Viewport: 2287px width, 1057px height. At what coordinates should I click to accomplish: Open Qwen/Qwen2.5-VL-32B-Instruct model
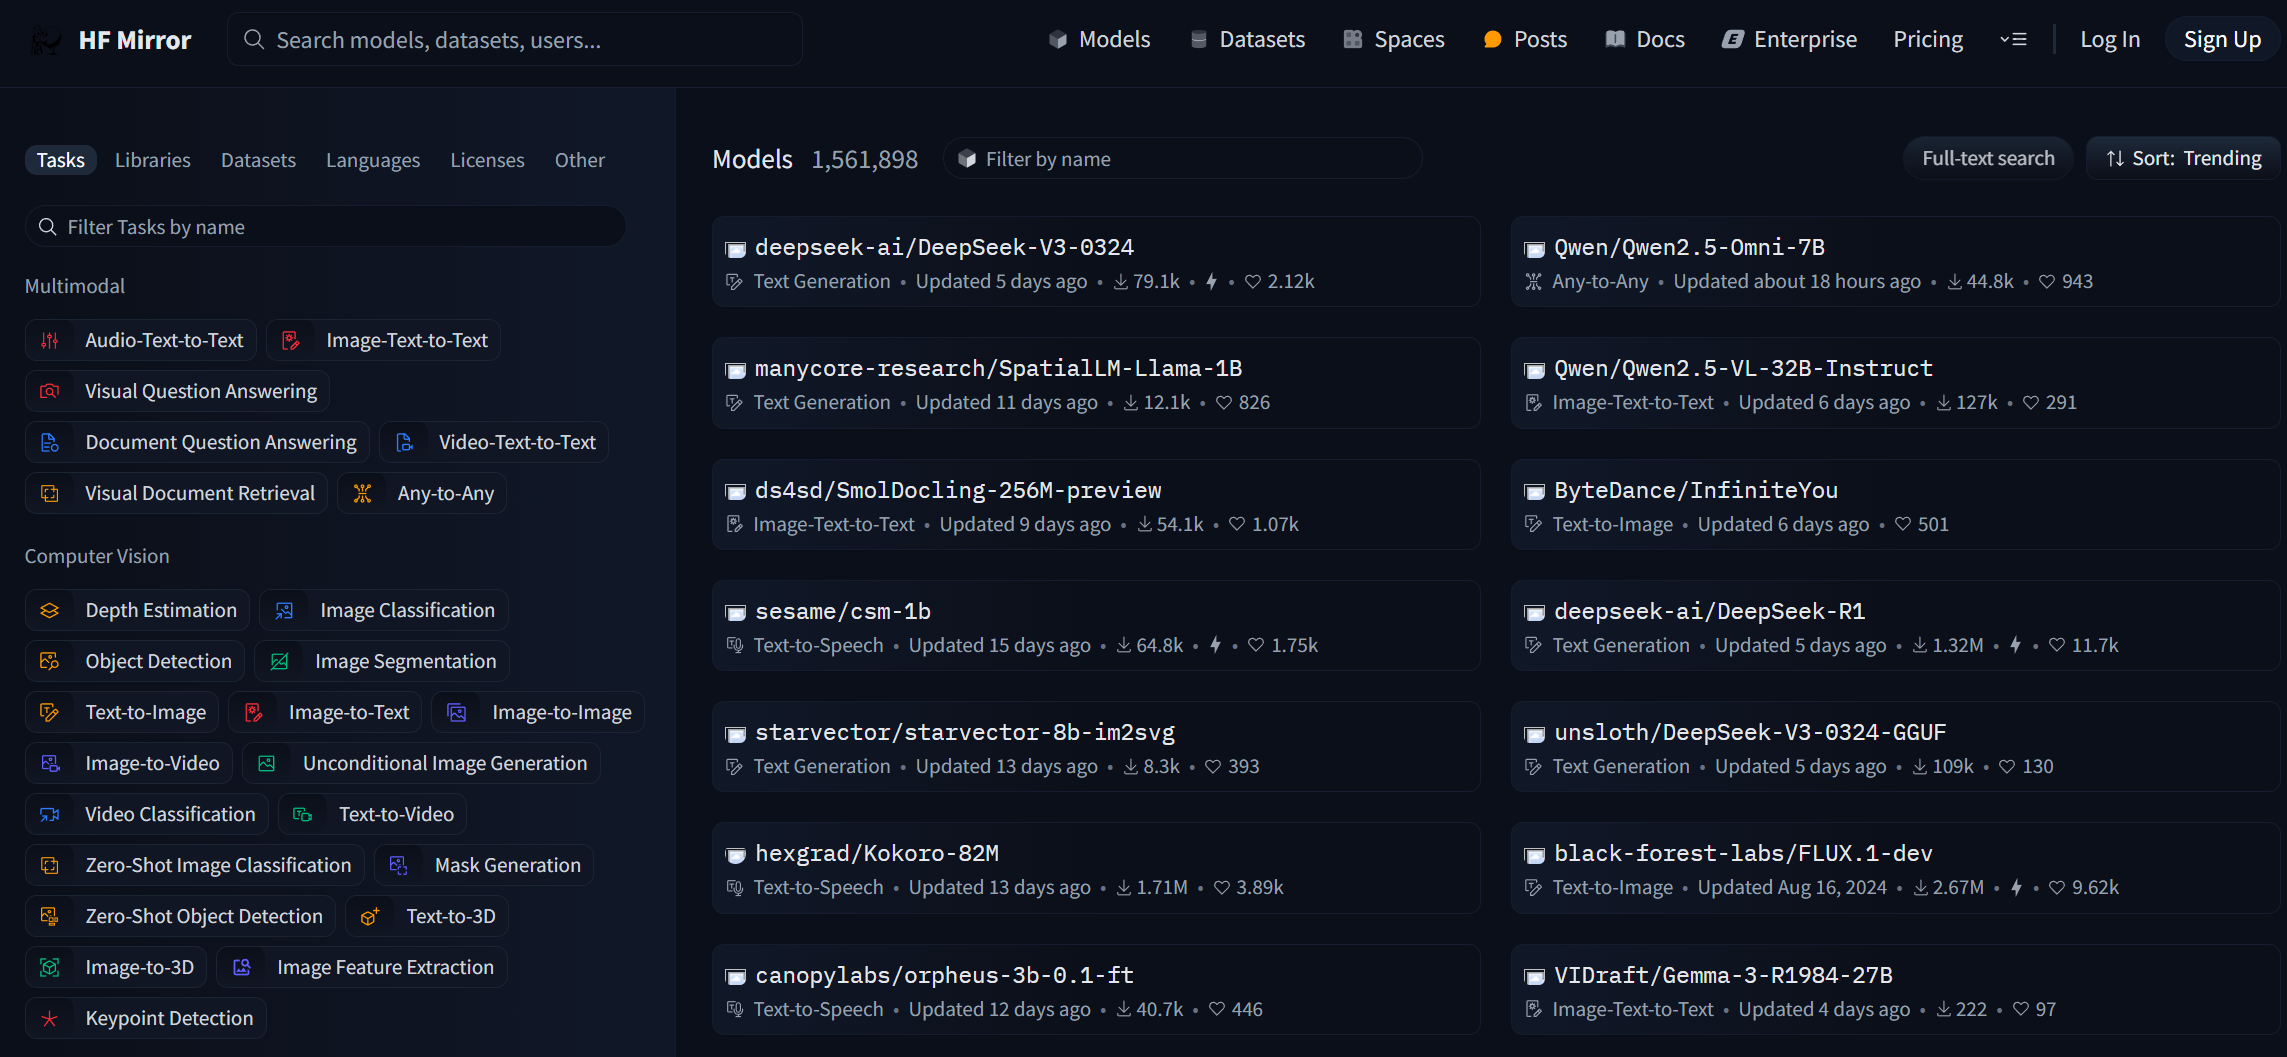(1895, 383)
